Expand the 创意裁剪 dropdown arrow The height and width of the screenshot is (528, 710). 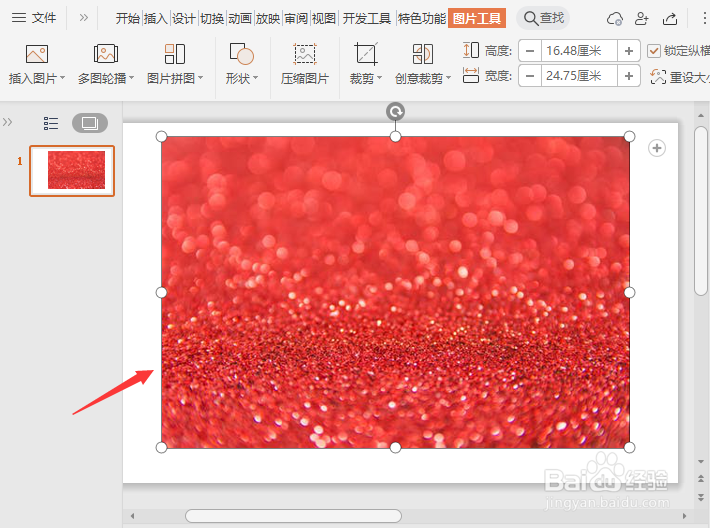[449, 78]
